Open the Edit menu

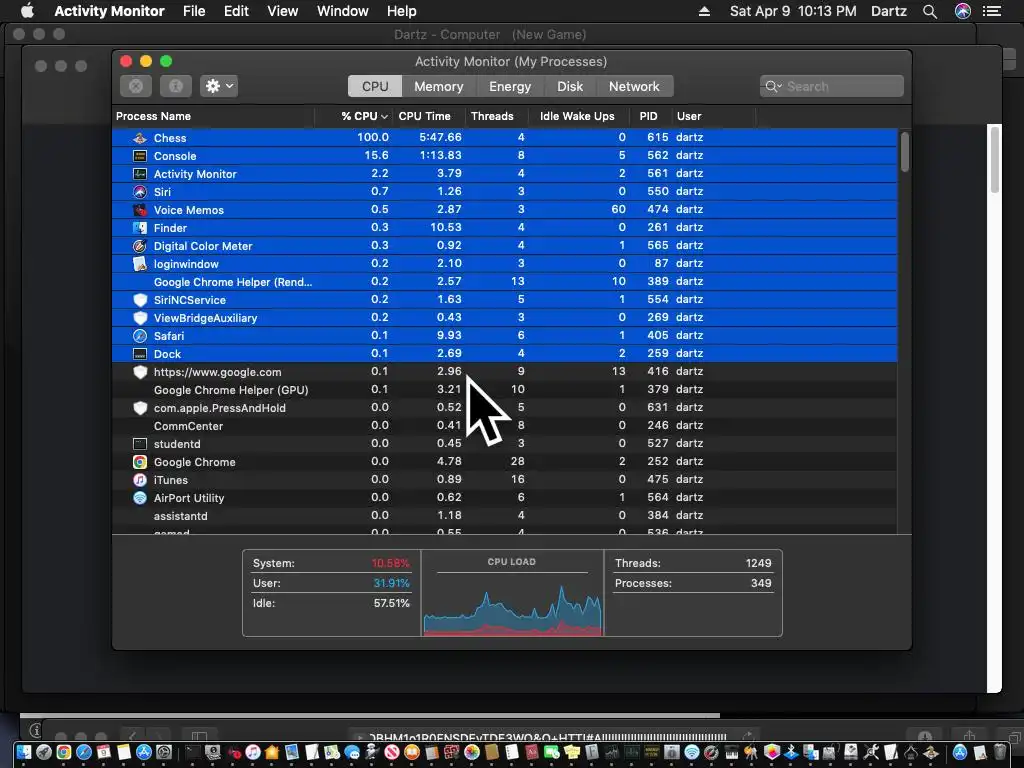click(236, 11)
